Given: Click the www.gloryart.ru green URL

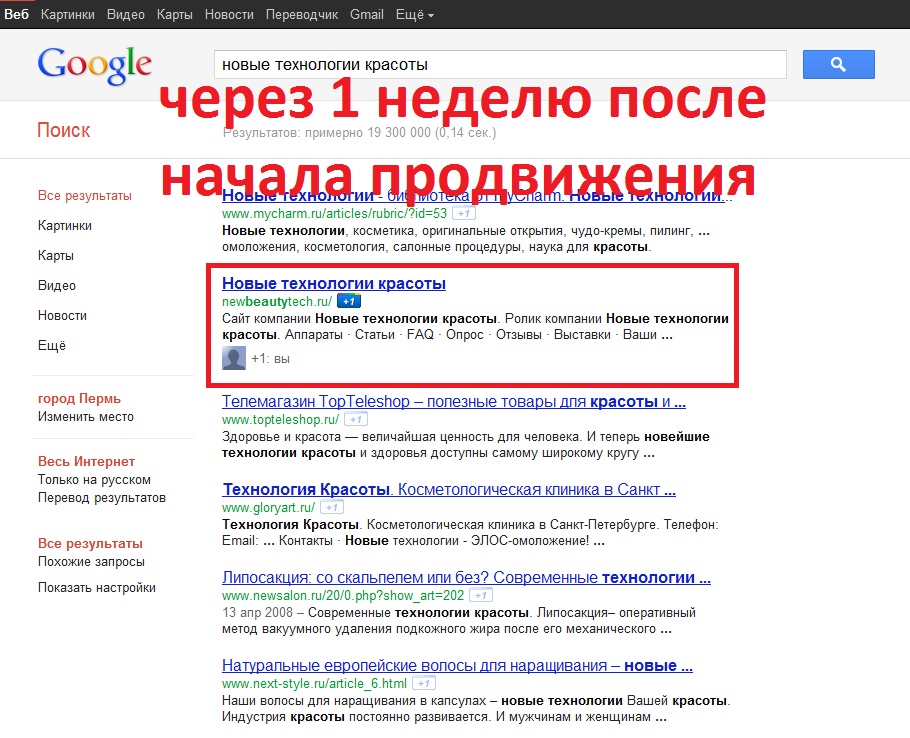Looking at the screenshot, I should pos(269,507).
